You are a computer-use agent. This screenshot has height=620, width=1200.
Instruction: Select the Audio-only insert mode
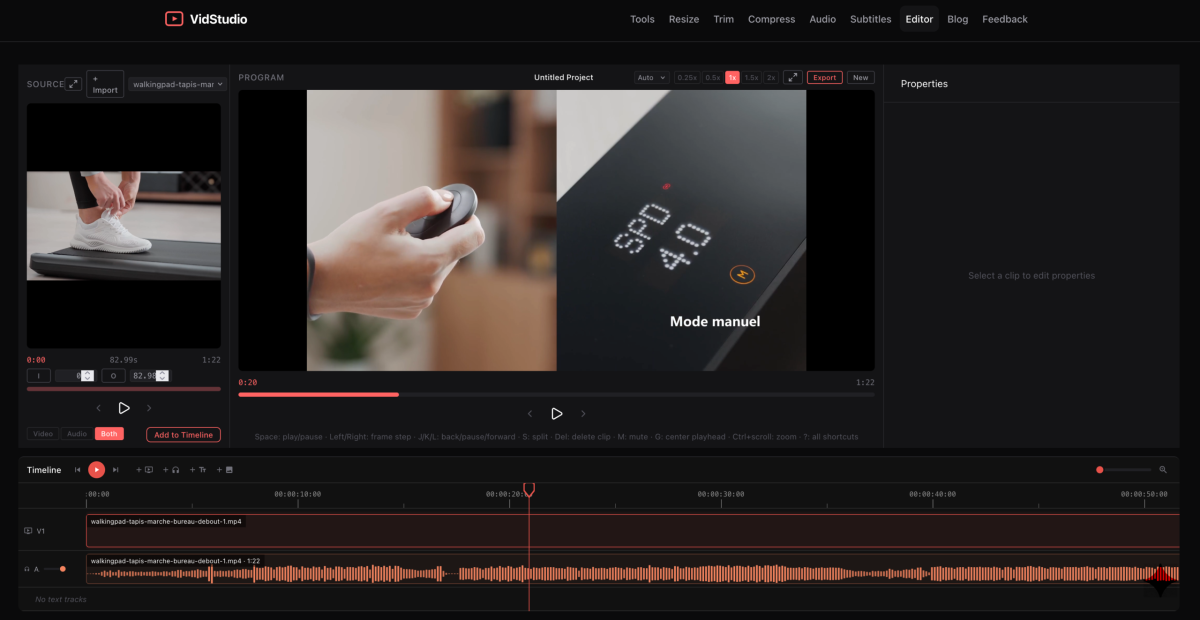point(76,434)
